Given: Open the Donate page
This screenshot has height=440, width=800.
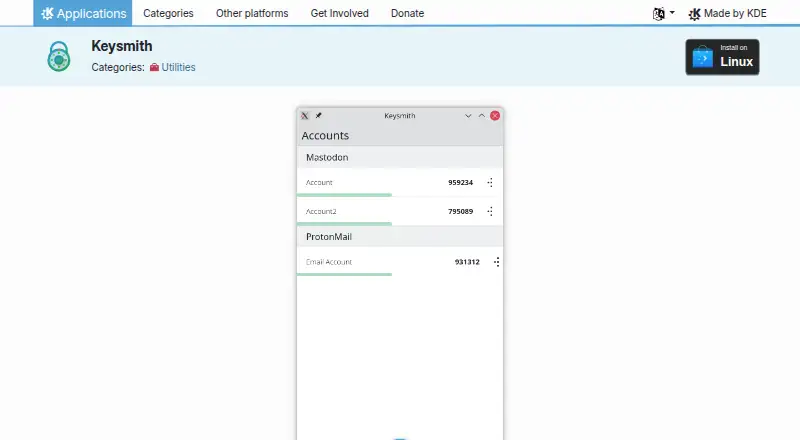Looking at the screenshot, I should [x=407, y=13].
